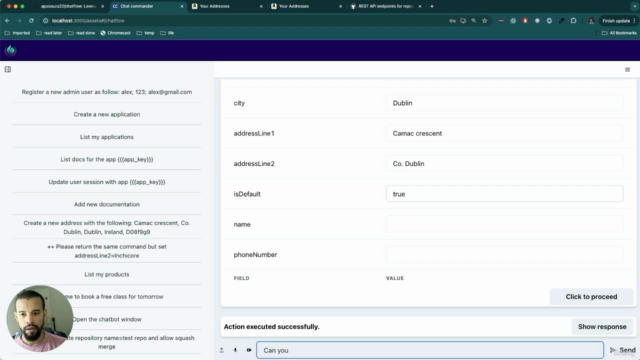Image resolution: width=640 pixels, height=360 pixels.
Task: Reload the page with the refresh icon
Action: pyautogui.click(x=31, y=20)
